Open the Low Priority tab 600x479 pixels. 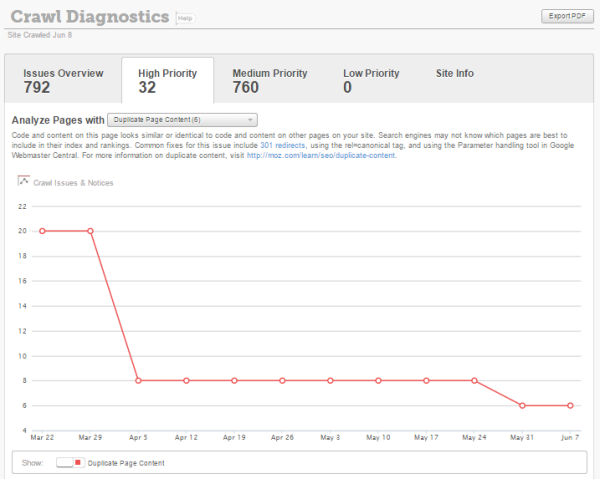(371, 80)
